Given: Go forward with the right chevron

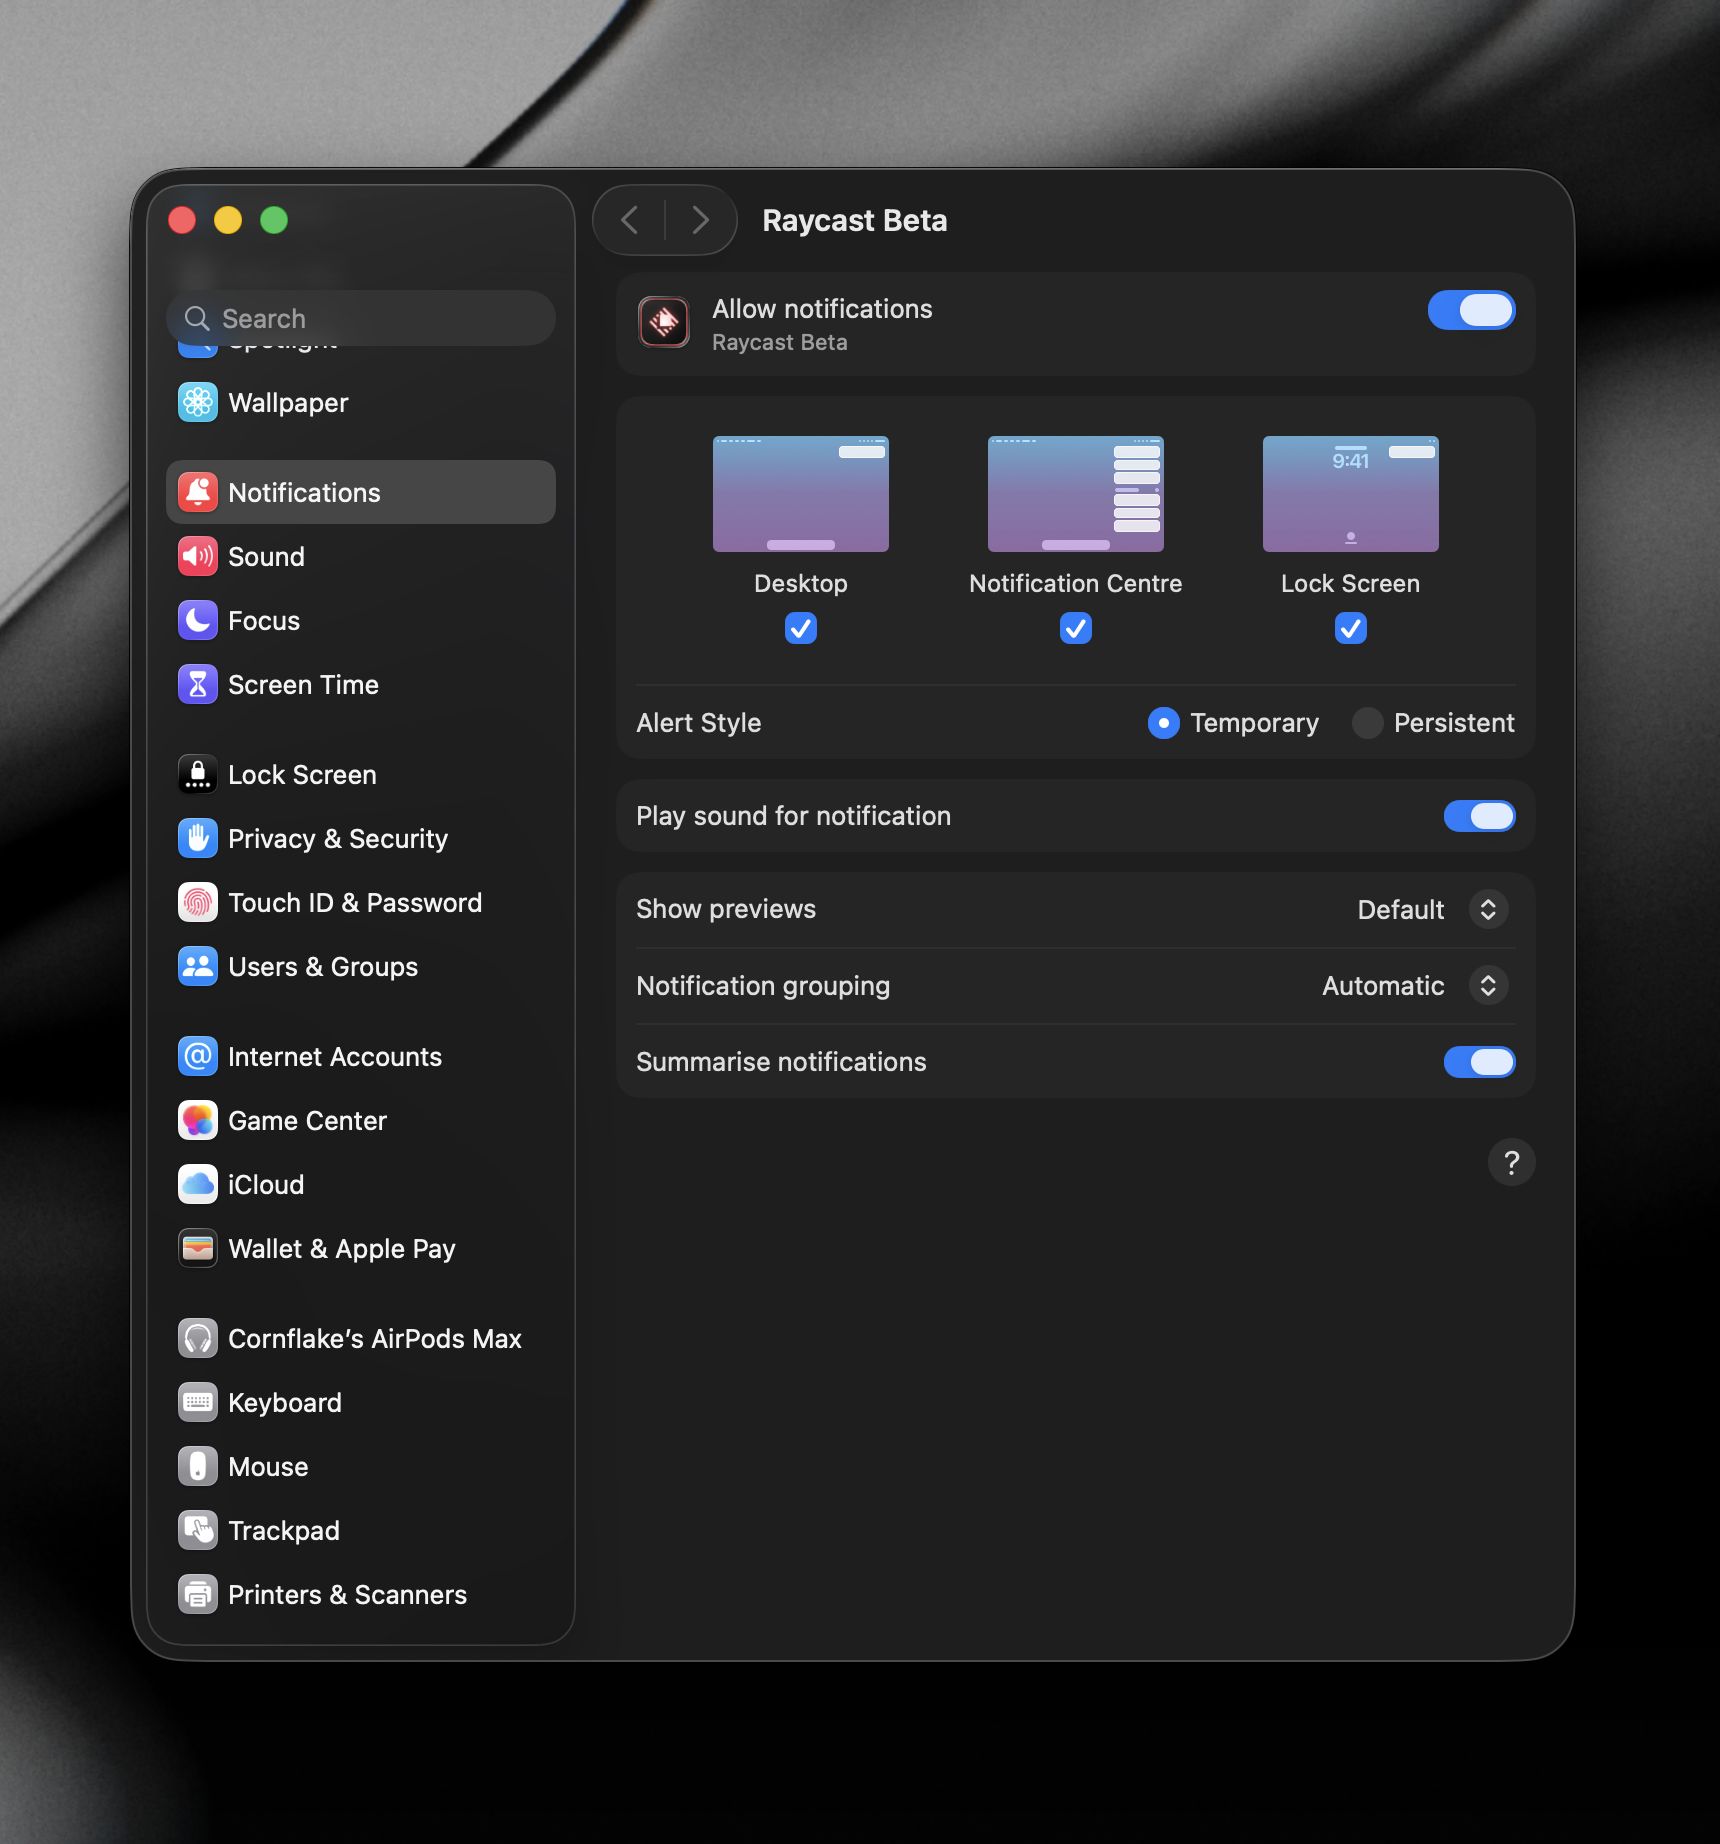Looking at the screenshot, I should click(701, 220).
